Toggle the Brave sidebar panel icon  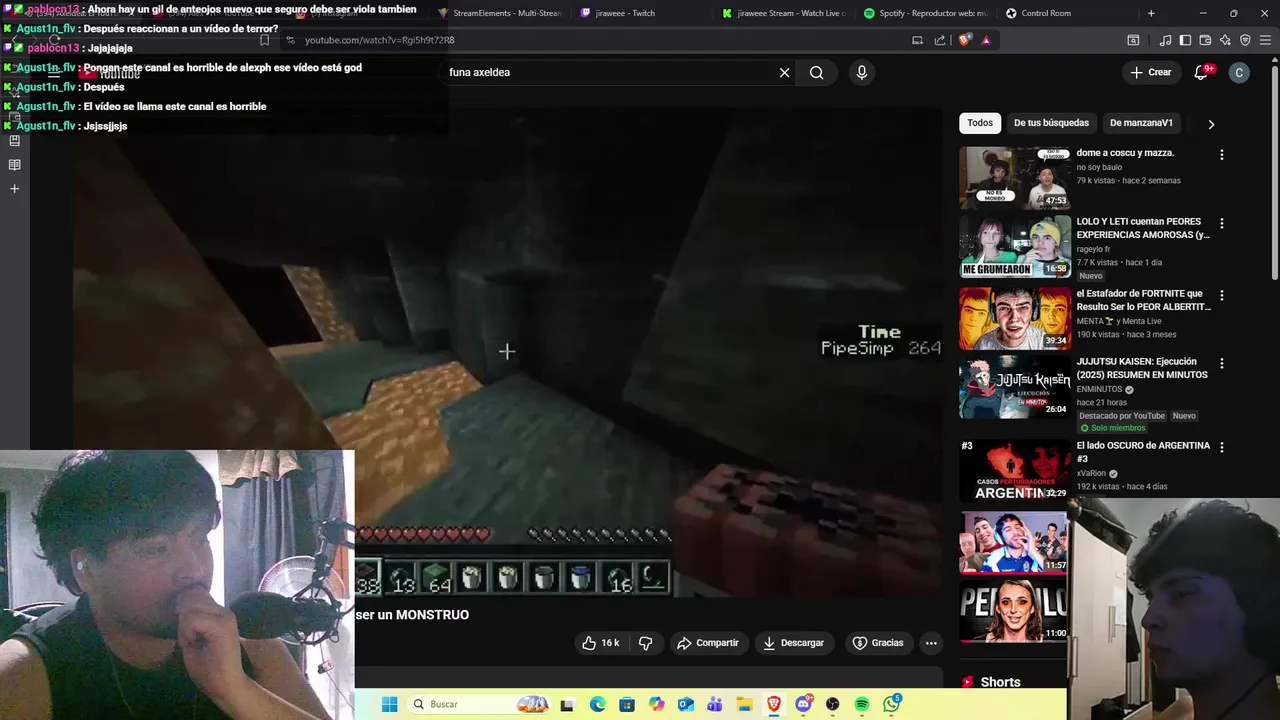[x=1185, y=40]
